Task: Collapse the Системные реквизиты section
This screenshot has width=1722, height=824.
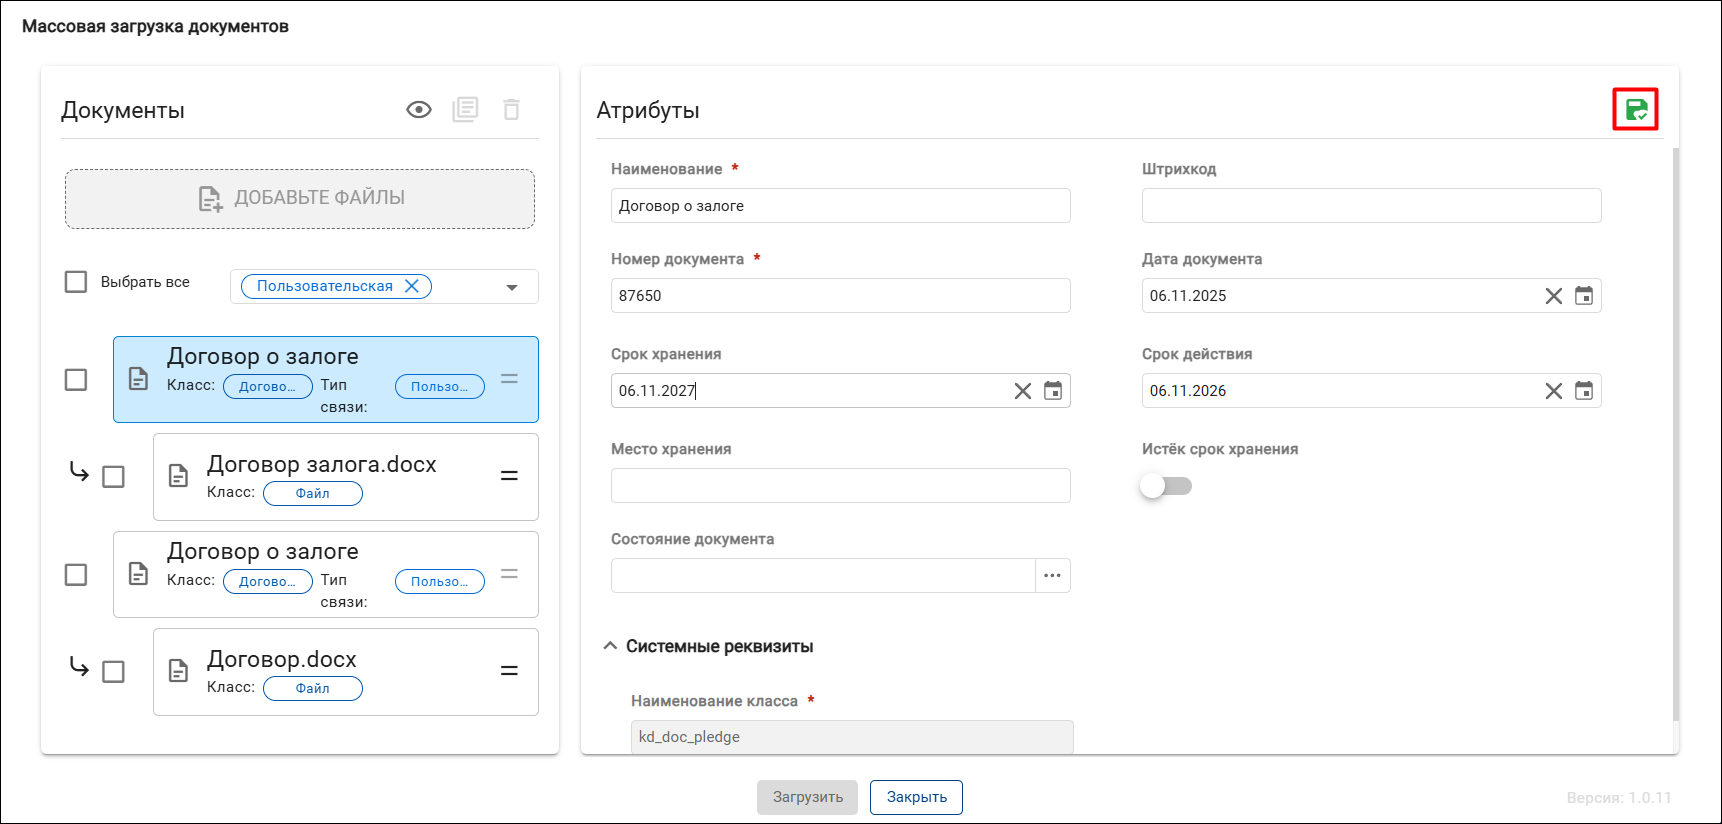Action: [x=610, y=646]
